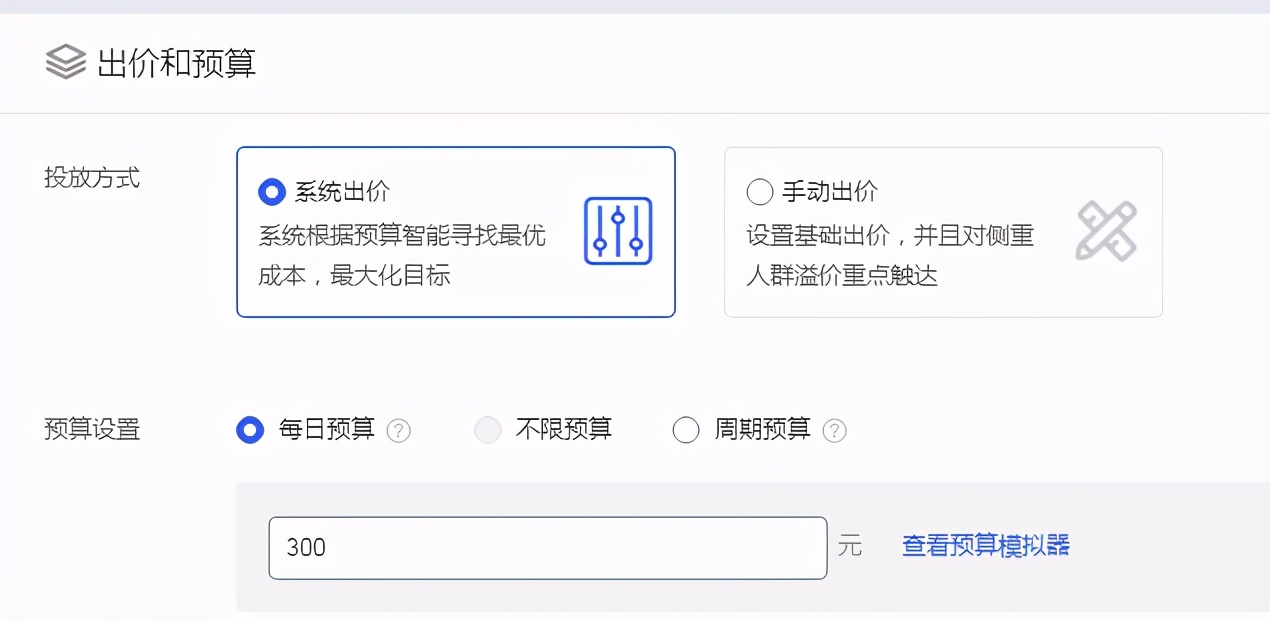
Task: Select the 每日预算 radio option
Action: pyautogui.click(x=250, y=430)
